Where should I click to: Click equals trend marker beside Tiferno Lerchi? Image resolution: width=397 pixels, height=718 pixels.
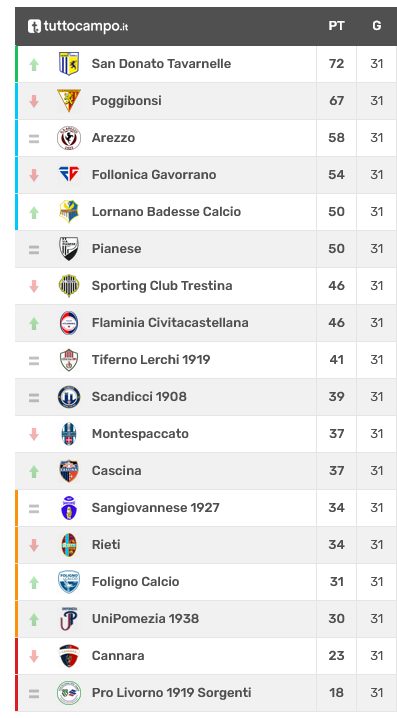click(x=34, y=361)
